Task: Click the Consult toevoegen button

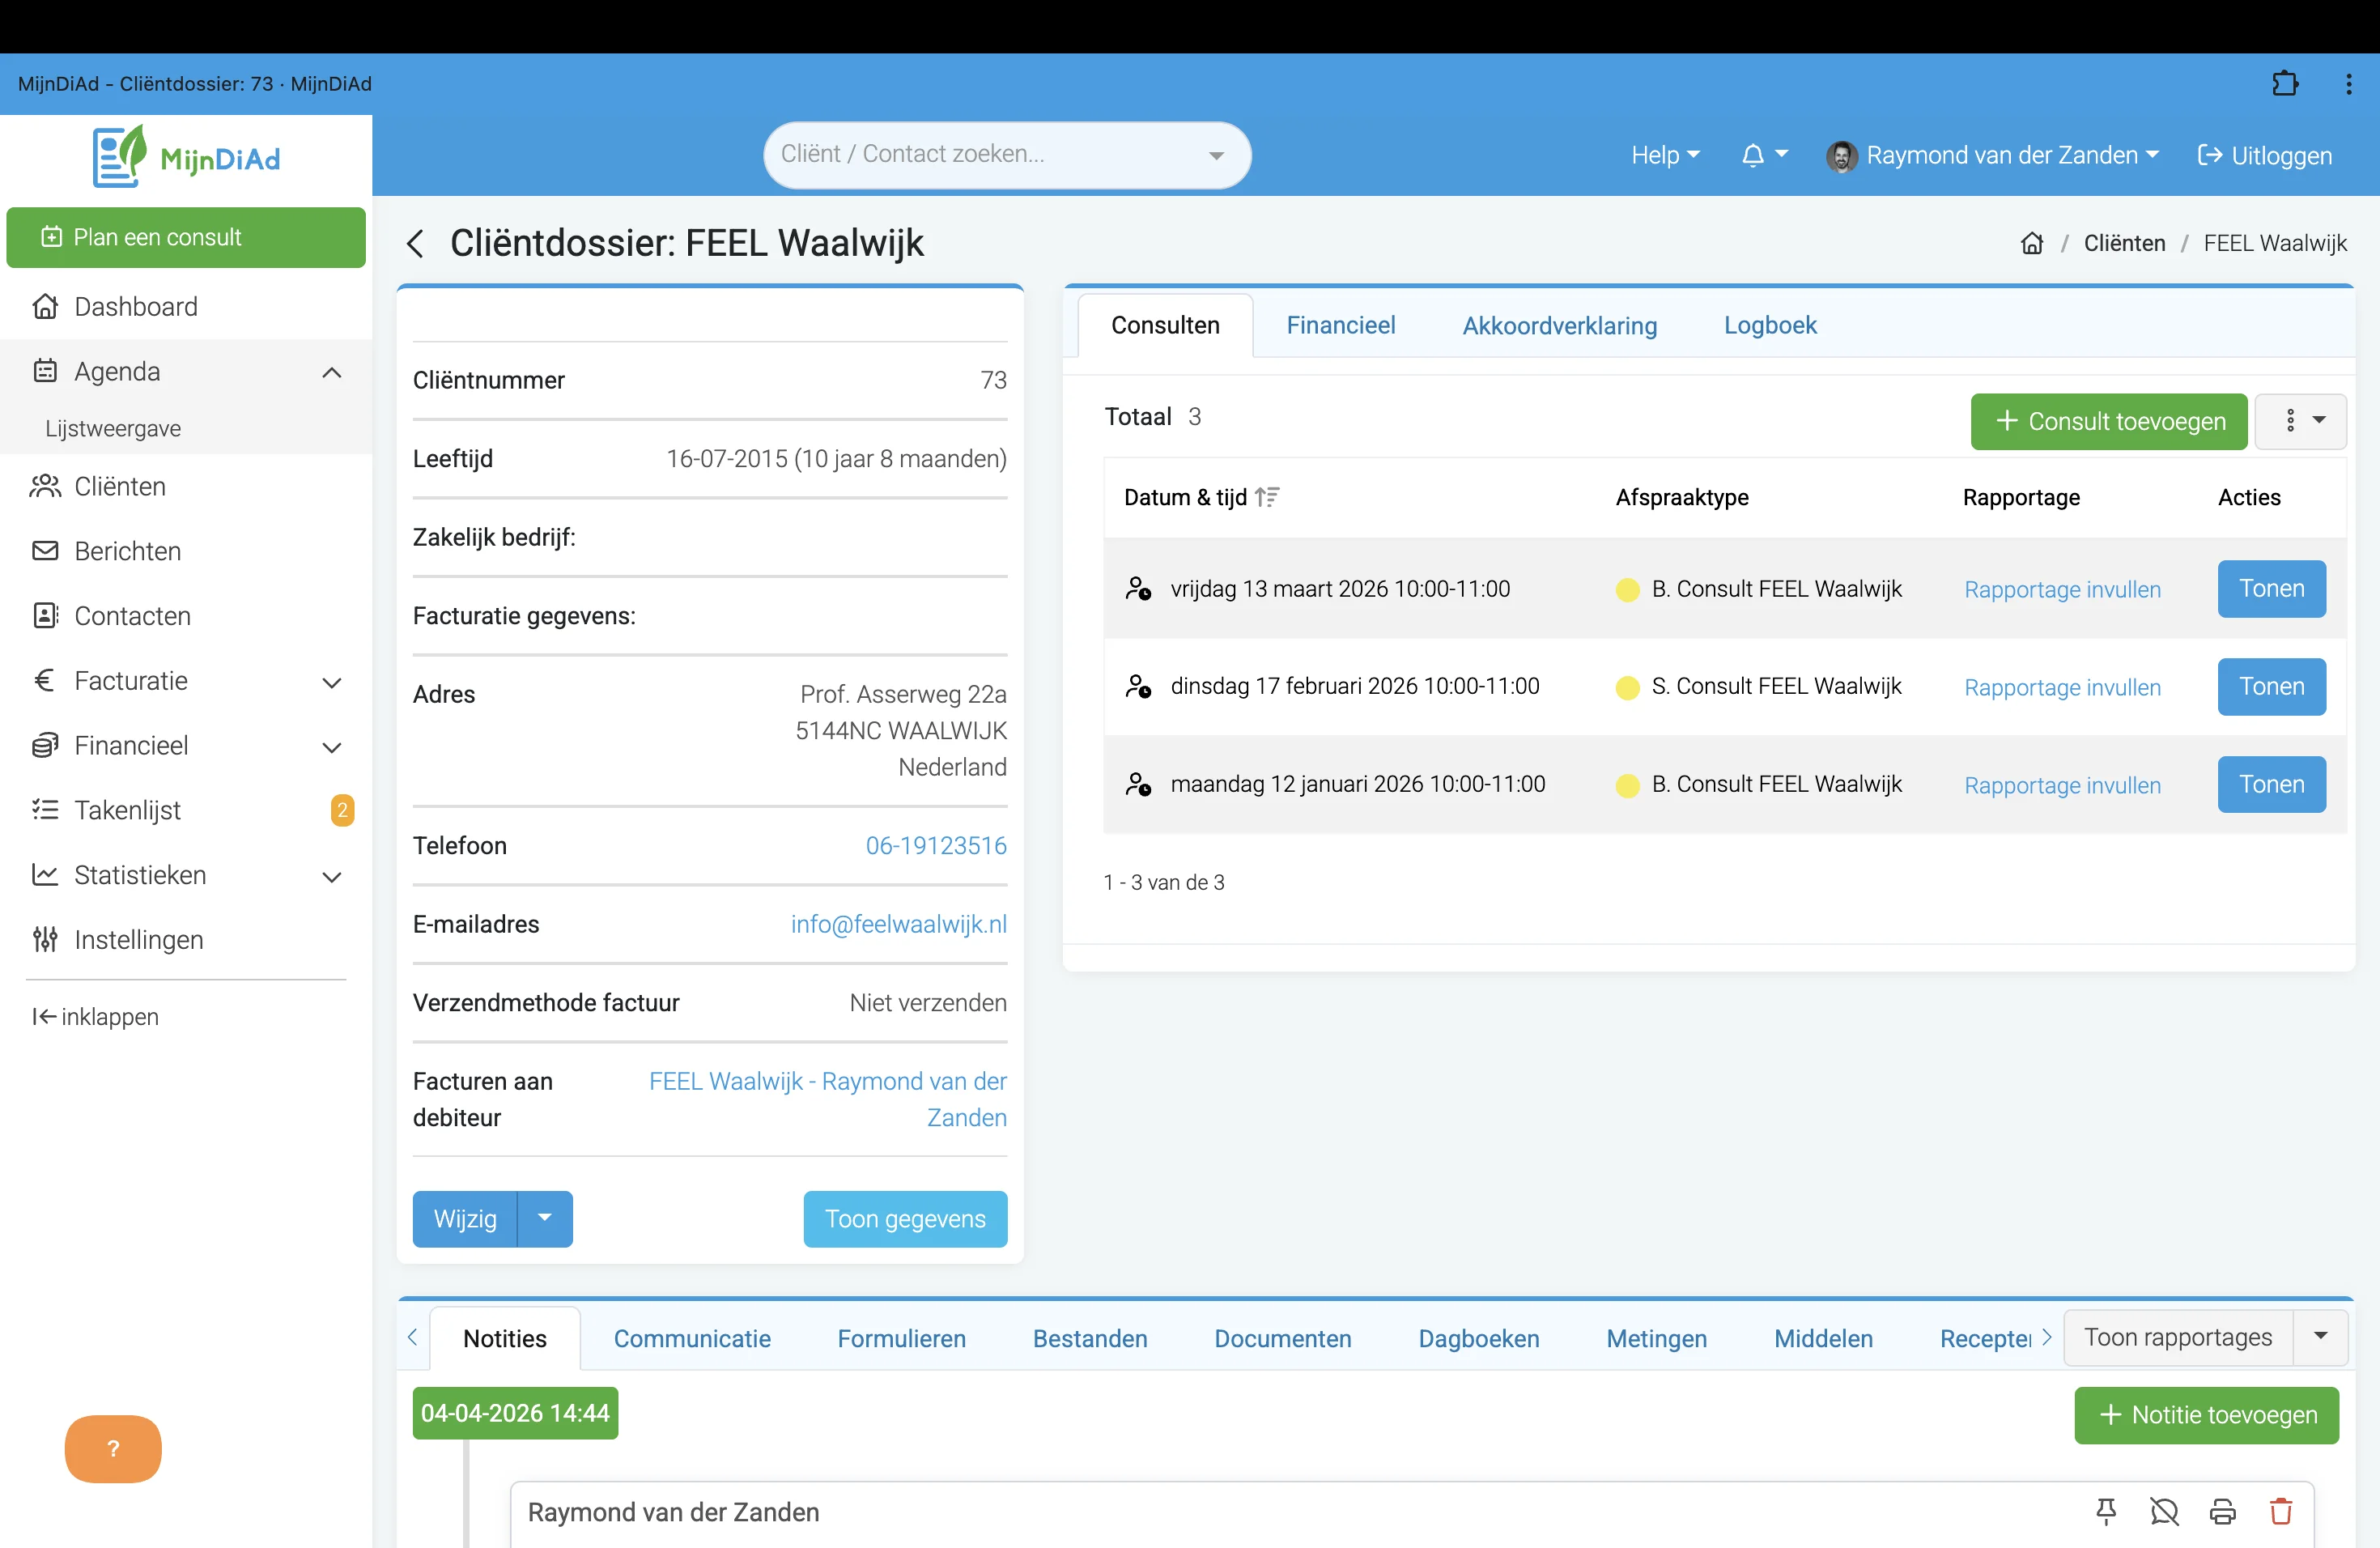Action: 2108,421
